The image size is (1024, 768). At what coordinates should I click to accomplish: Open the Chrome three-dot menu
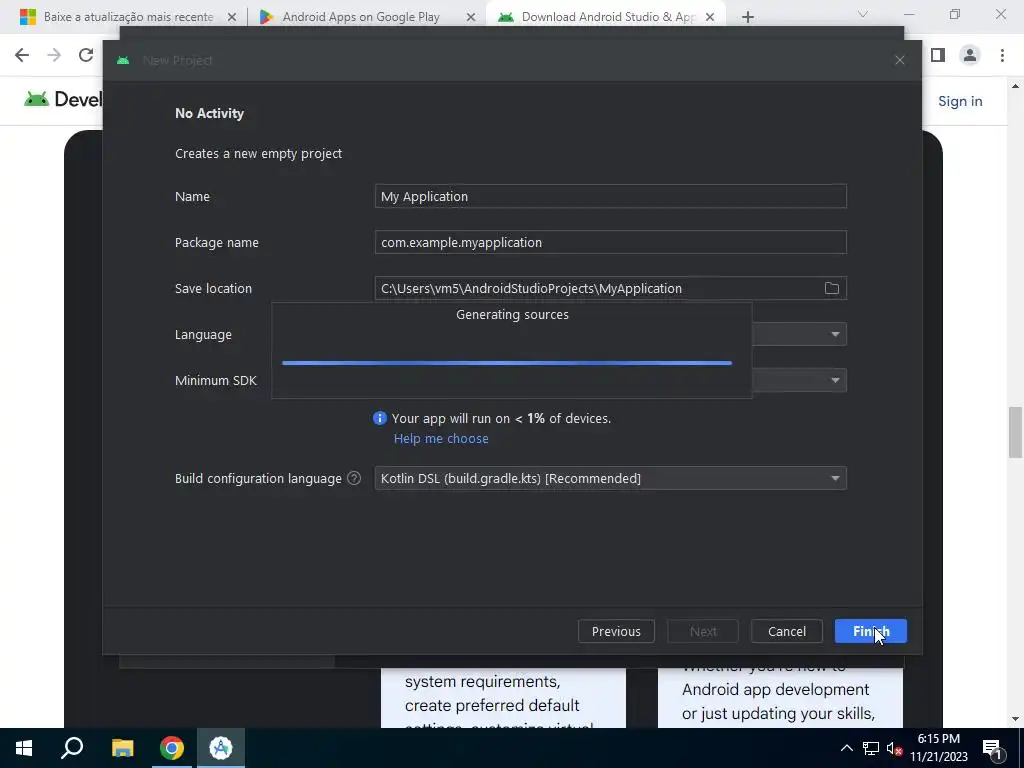tap(1002, 55)
